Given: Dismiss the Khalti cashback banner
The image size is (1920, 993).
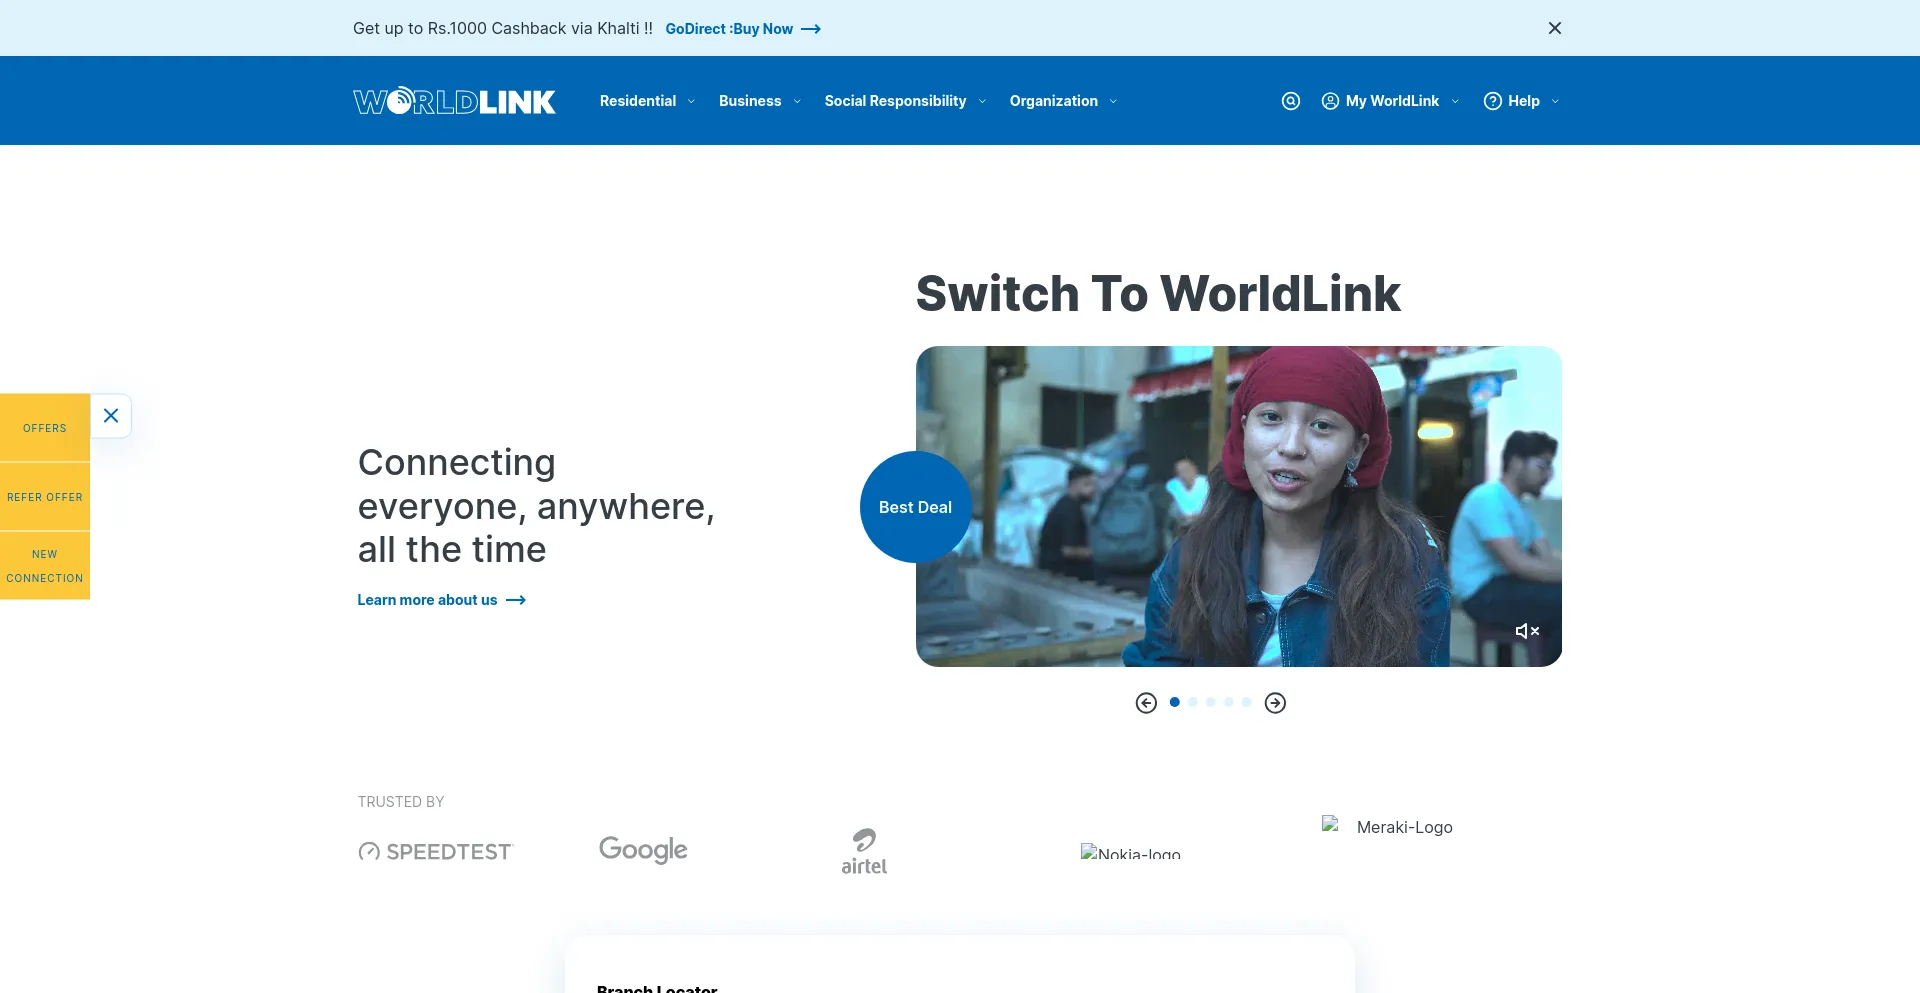Looking at the screenshot, I should coord(1555,28).
